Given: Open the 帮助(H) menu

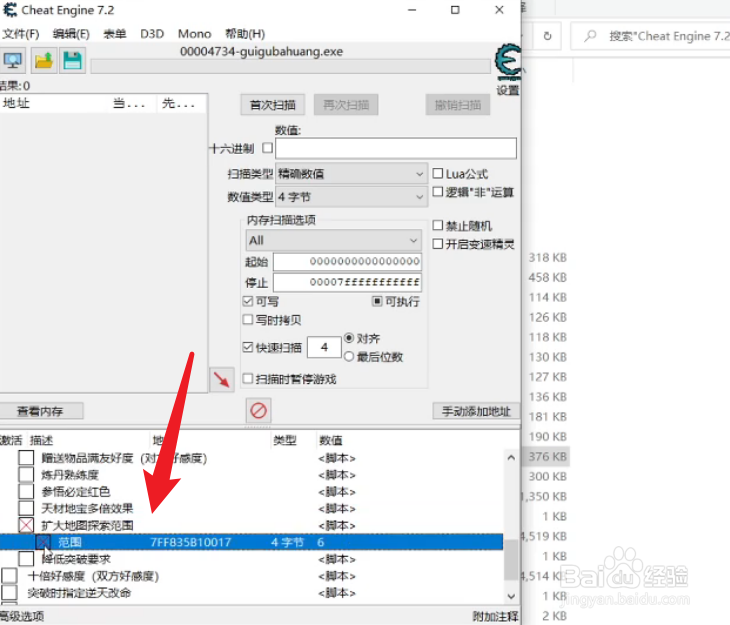Looking at the screenshot, I should coord(245,34).
